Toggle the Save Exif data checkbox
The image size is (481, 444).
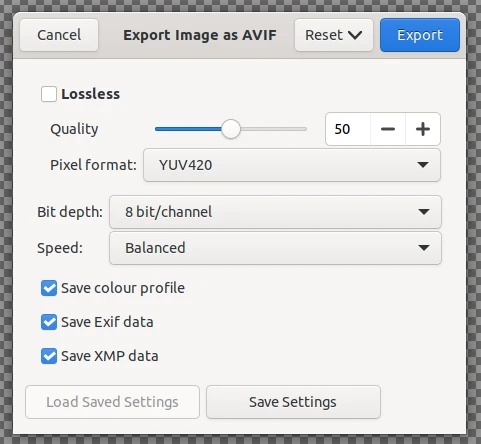point(49,322)
